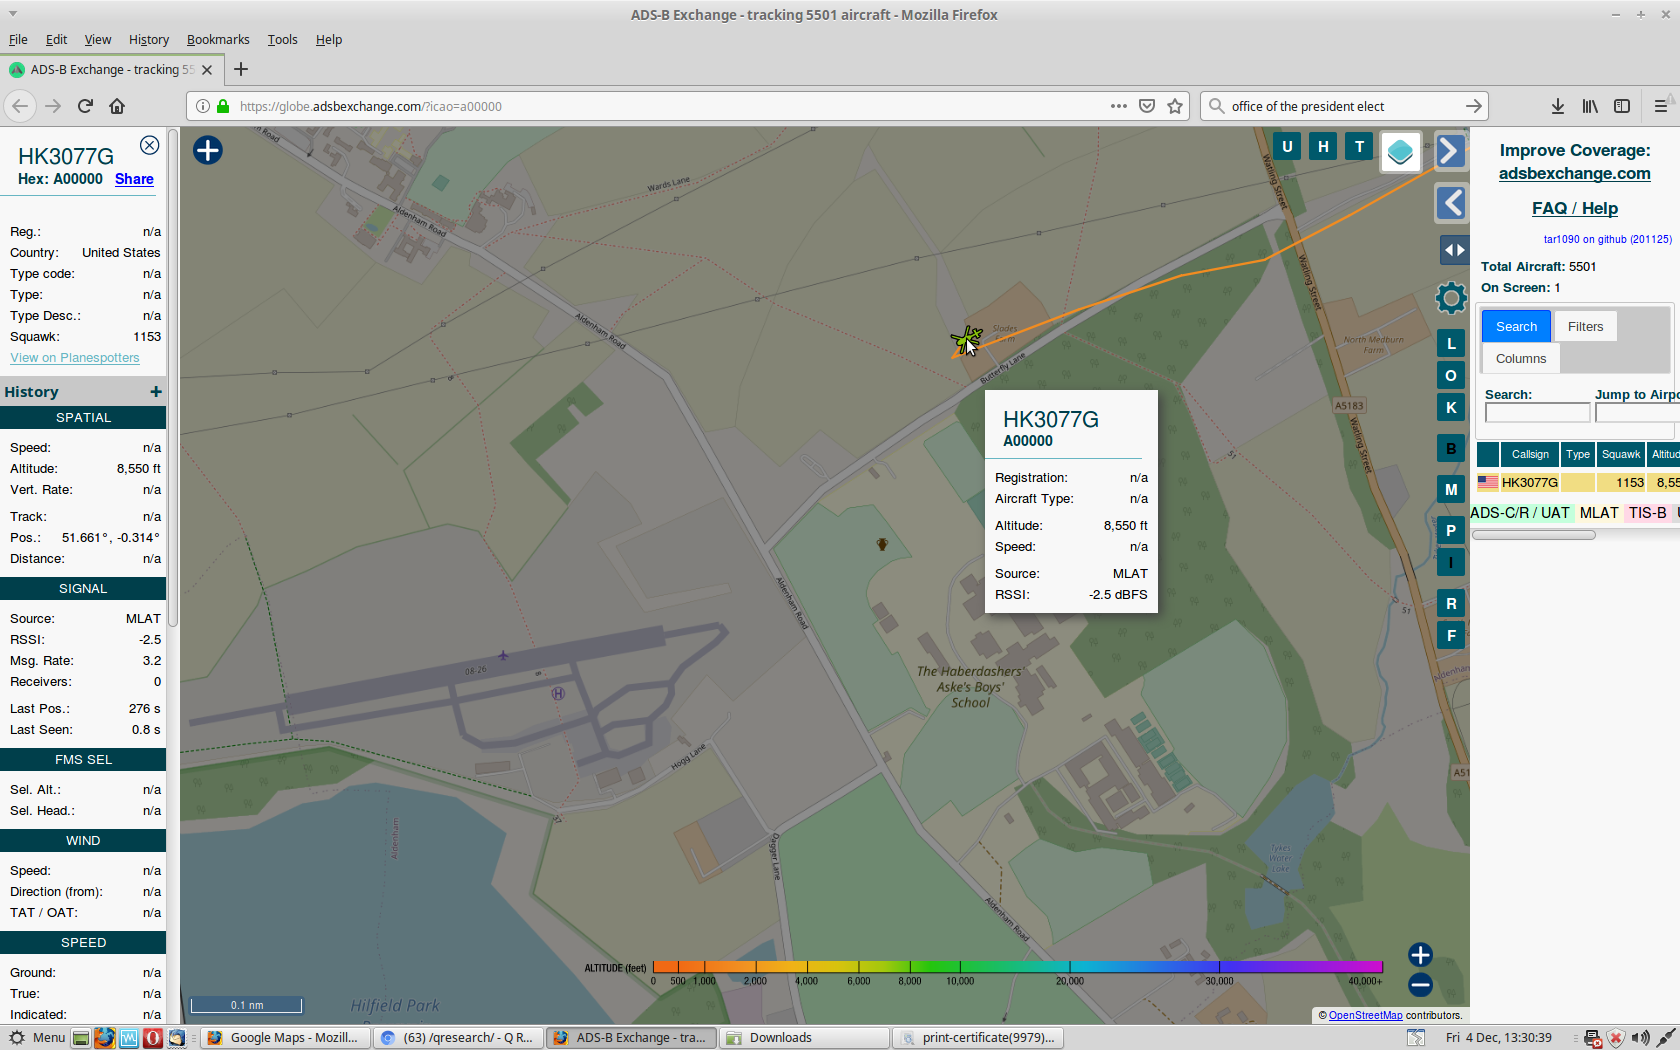This screenshot has height=1050, width=1680.
Task: Open tar1090 on github link
Action: (1607, 239)
